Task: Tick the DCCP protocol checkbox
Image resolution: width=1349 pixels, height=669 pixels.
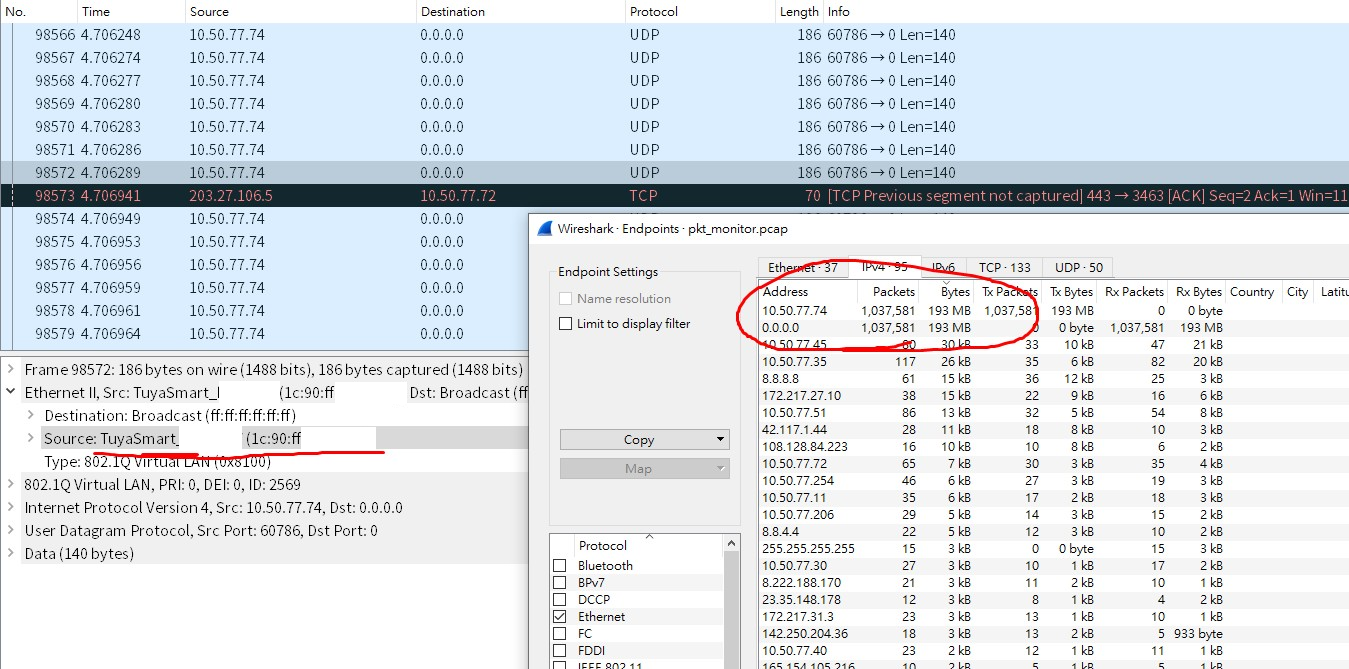Action: (x=560, y=600)
